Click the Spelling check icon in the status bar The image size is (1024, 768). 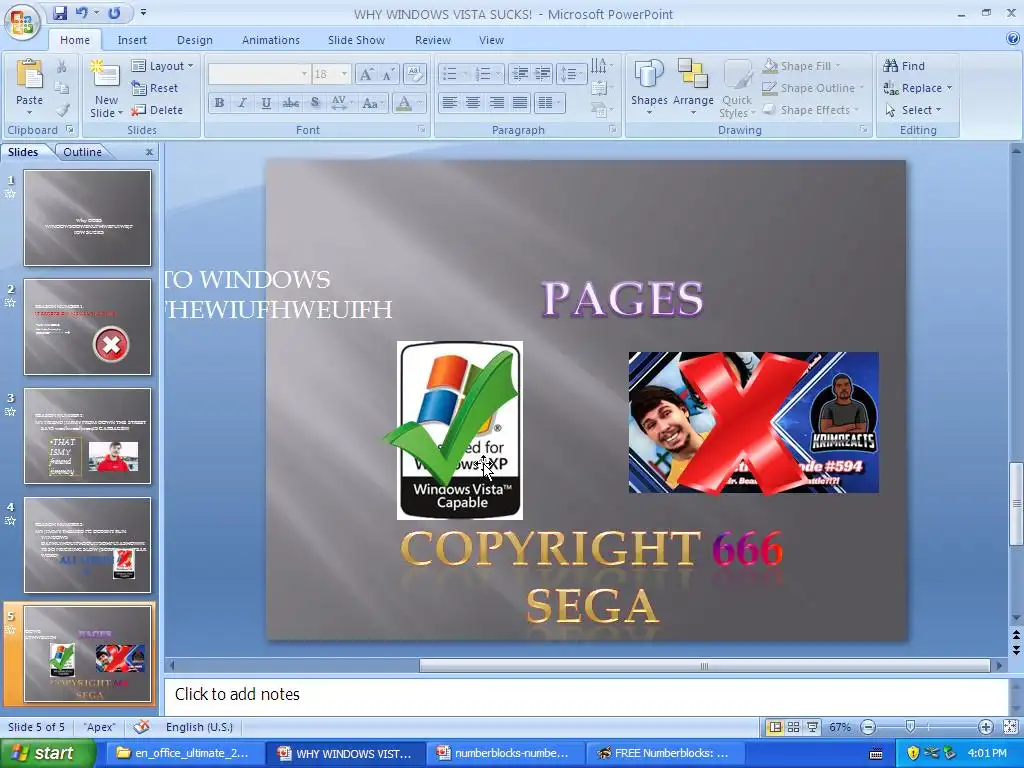tap(141, 727)
